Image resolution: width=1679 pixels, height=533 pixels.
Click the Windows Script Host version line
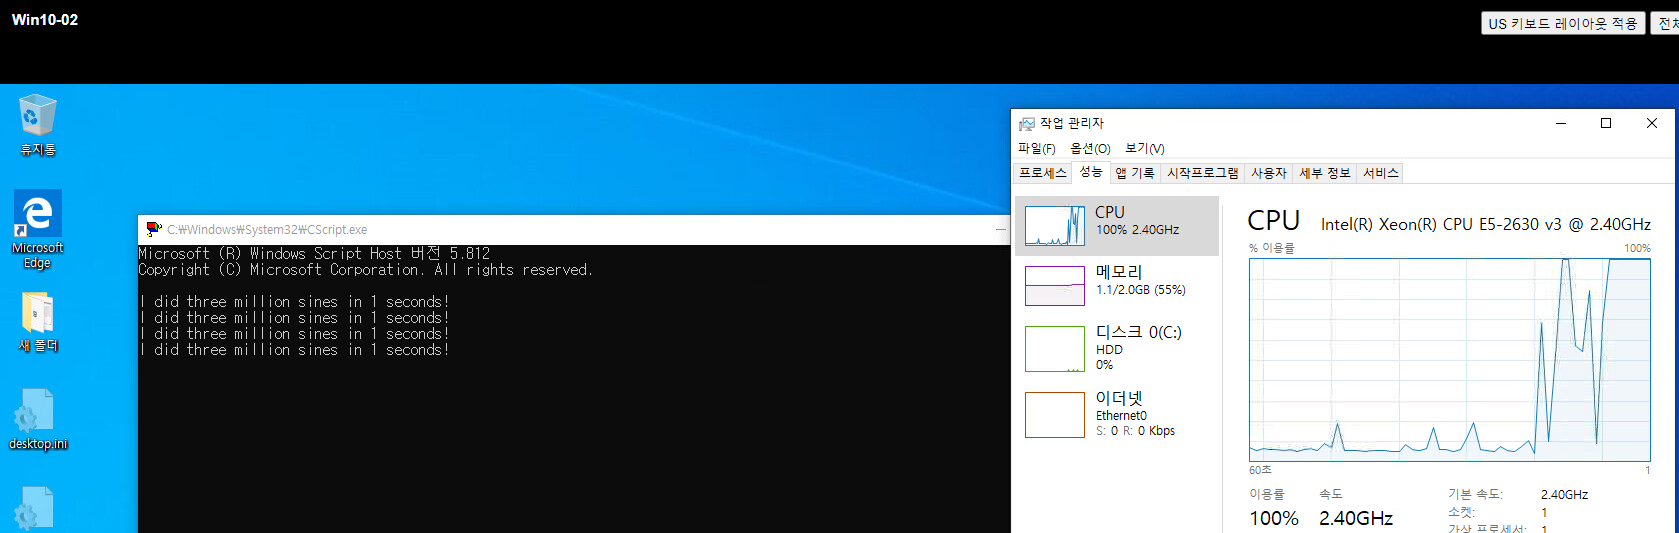314,254
